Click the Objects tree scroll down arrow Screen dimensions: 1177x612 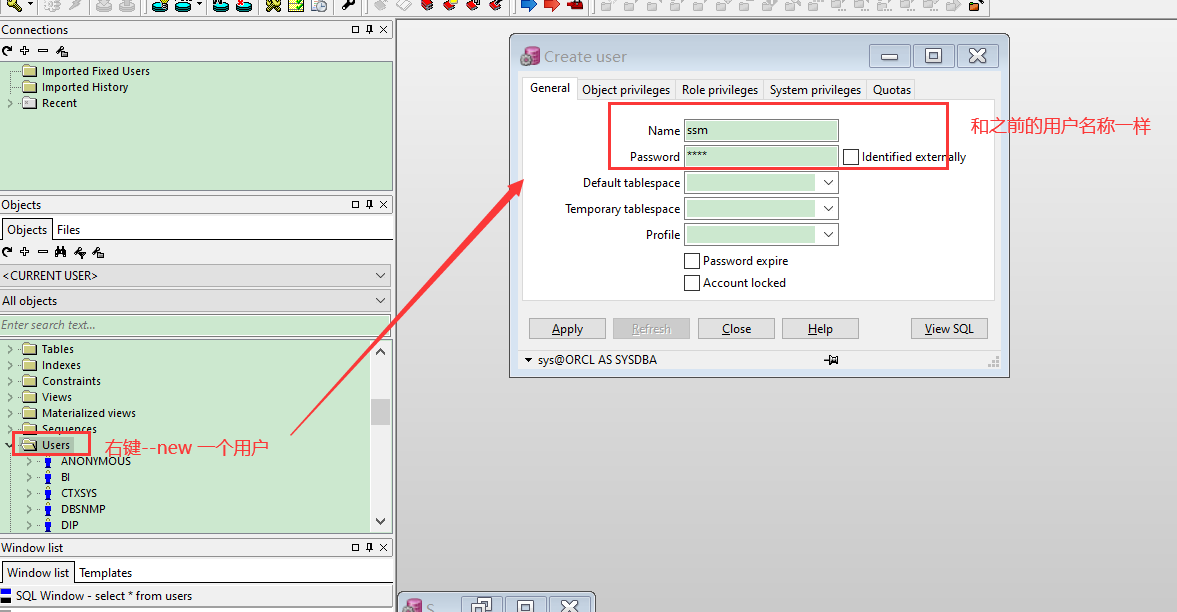[381, 521]
